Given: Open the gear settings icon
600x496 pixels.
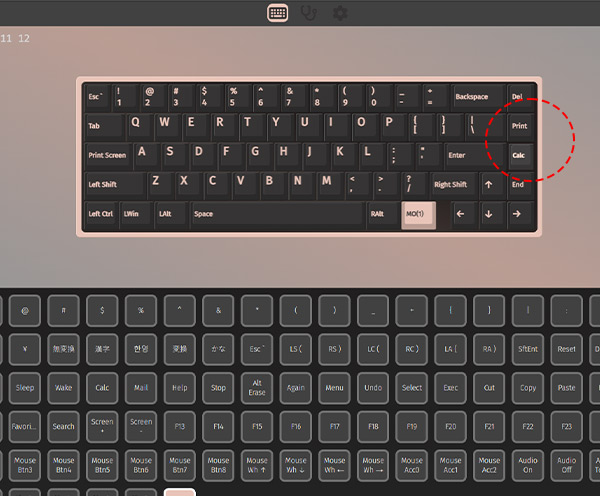Looking at the screenshot, I should pos(340,13).
